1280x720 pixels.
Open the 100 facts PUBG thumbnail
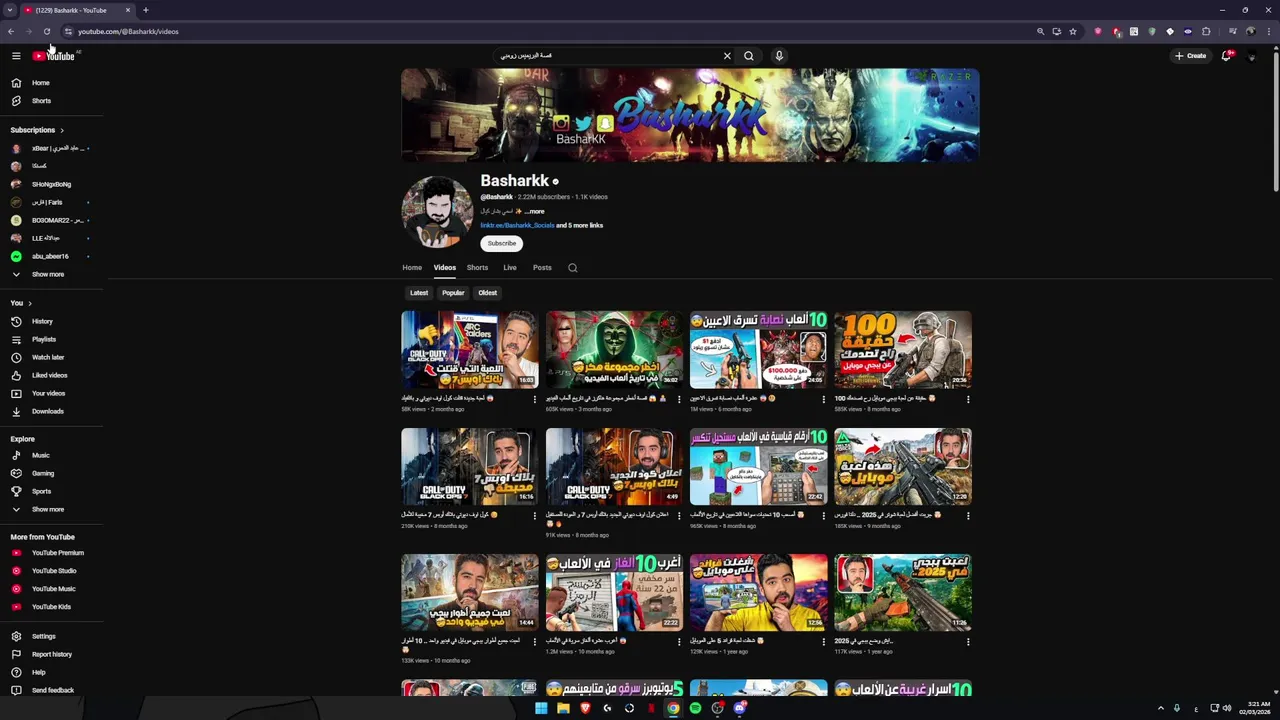point(902,349)
